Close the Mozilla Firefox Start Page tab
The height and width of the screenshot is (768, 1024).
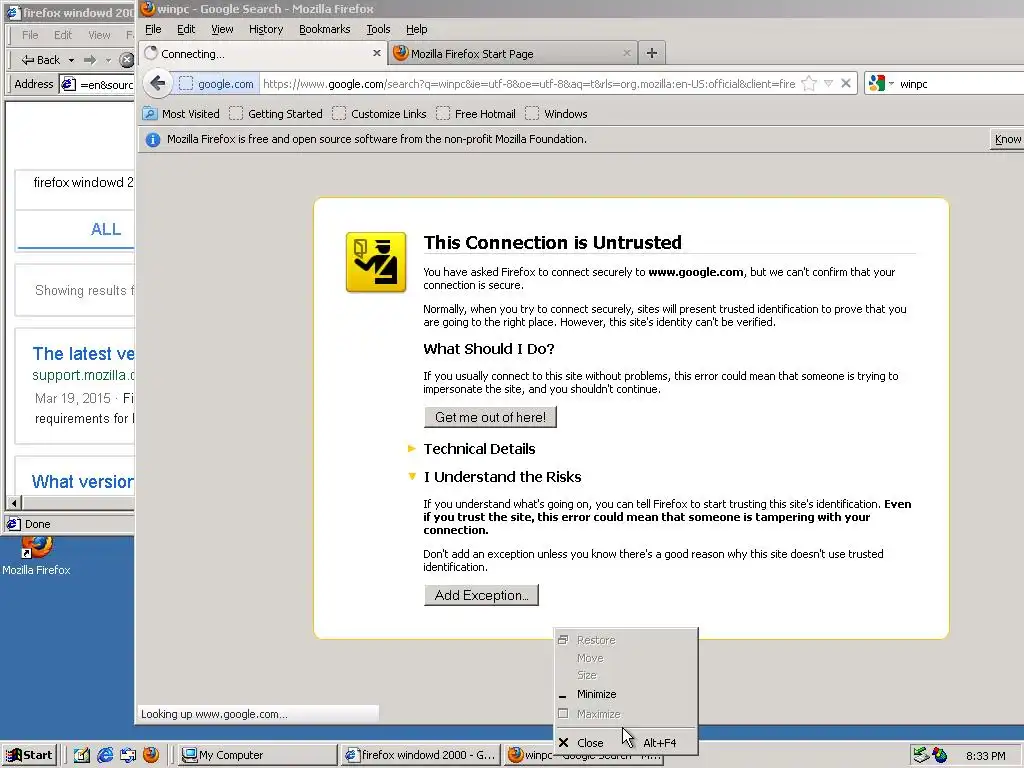coord(627,54)
